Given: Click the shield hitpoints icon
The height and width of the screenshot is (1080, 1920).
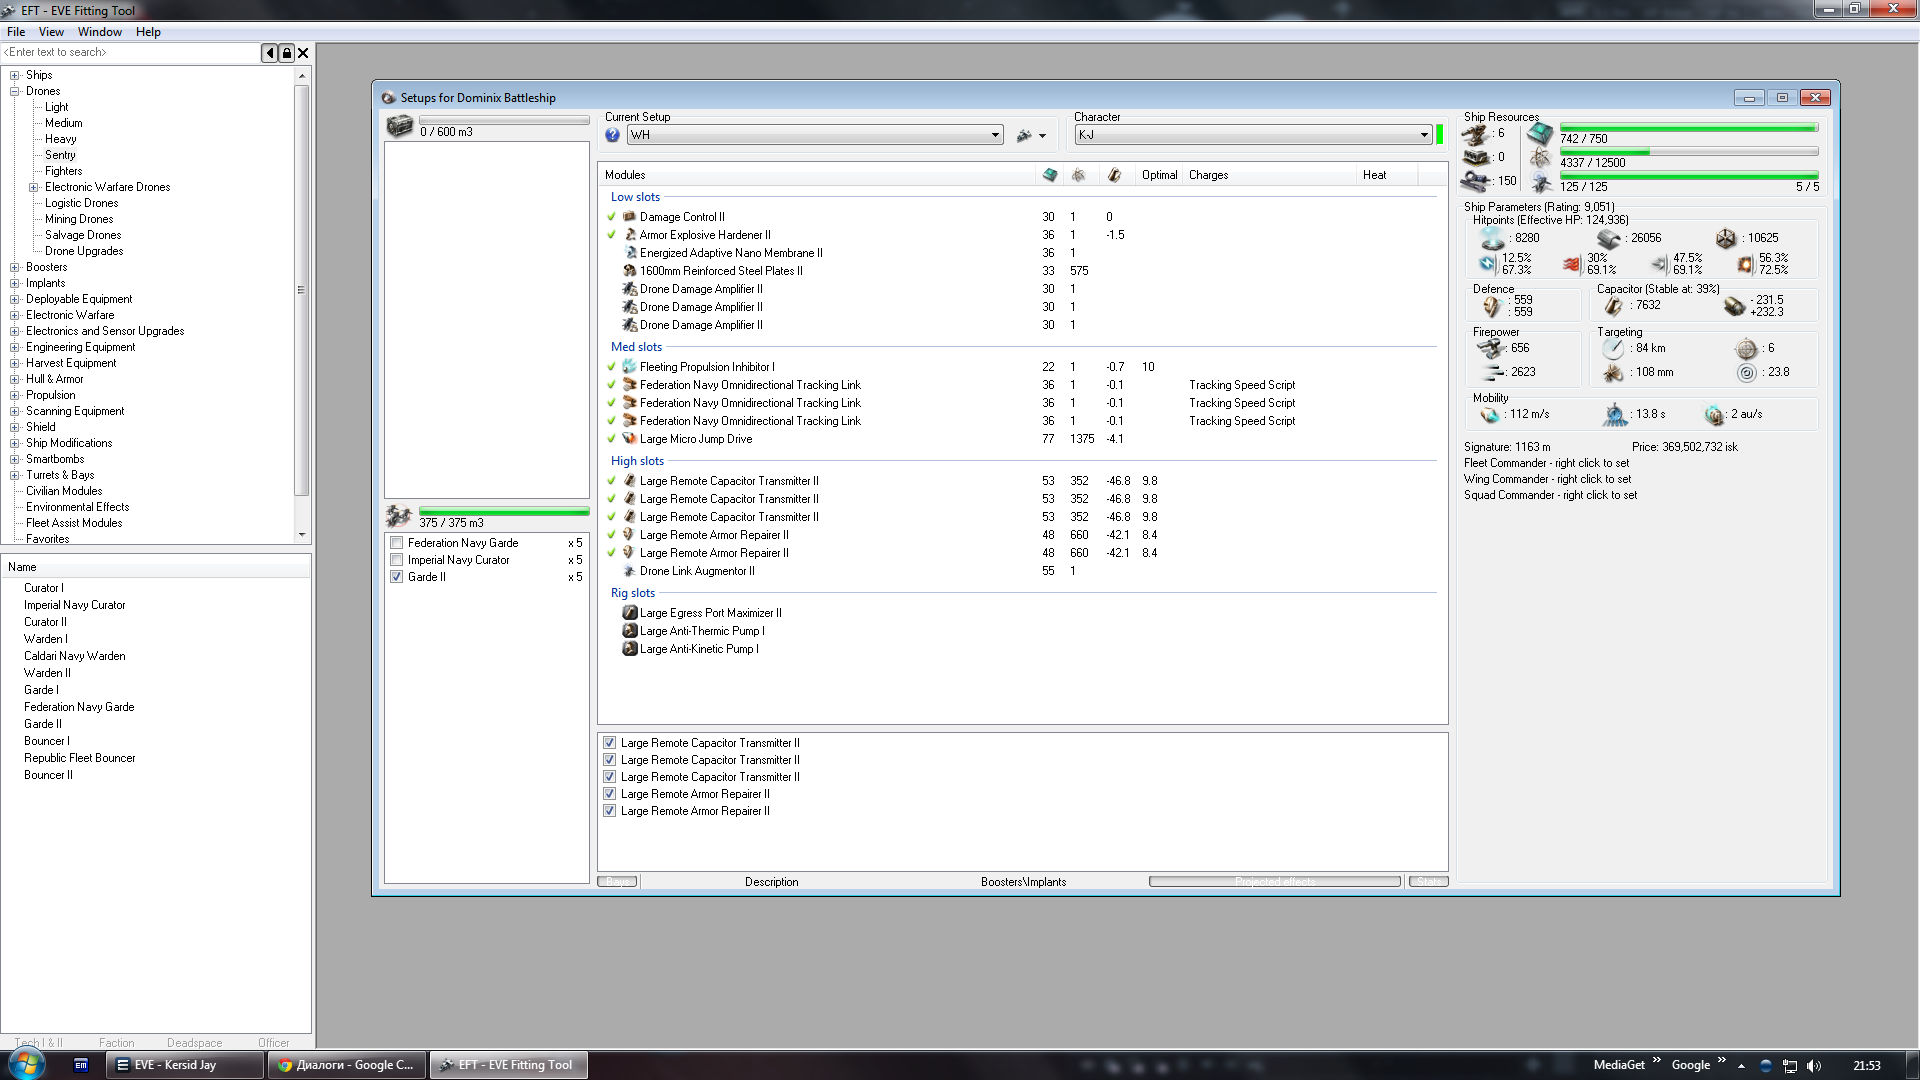Looking at the screenshot, I should (x=1493, y=238).
